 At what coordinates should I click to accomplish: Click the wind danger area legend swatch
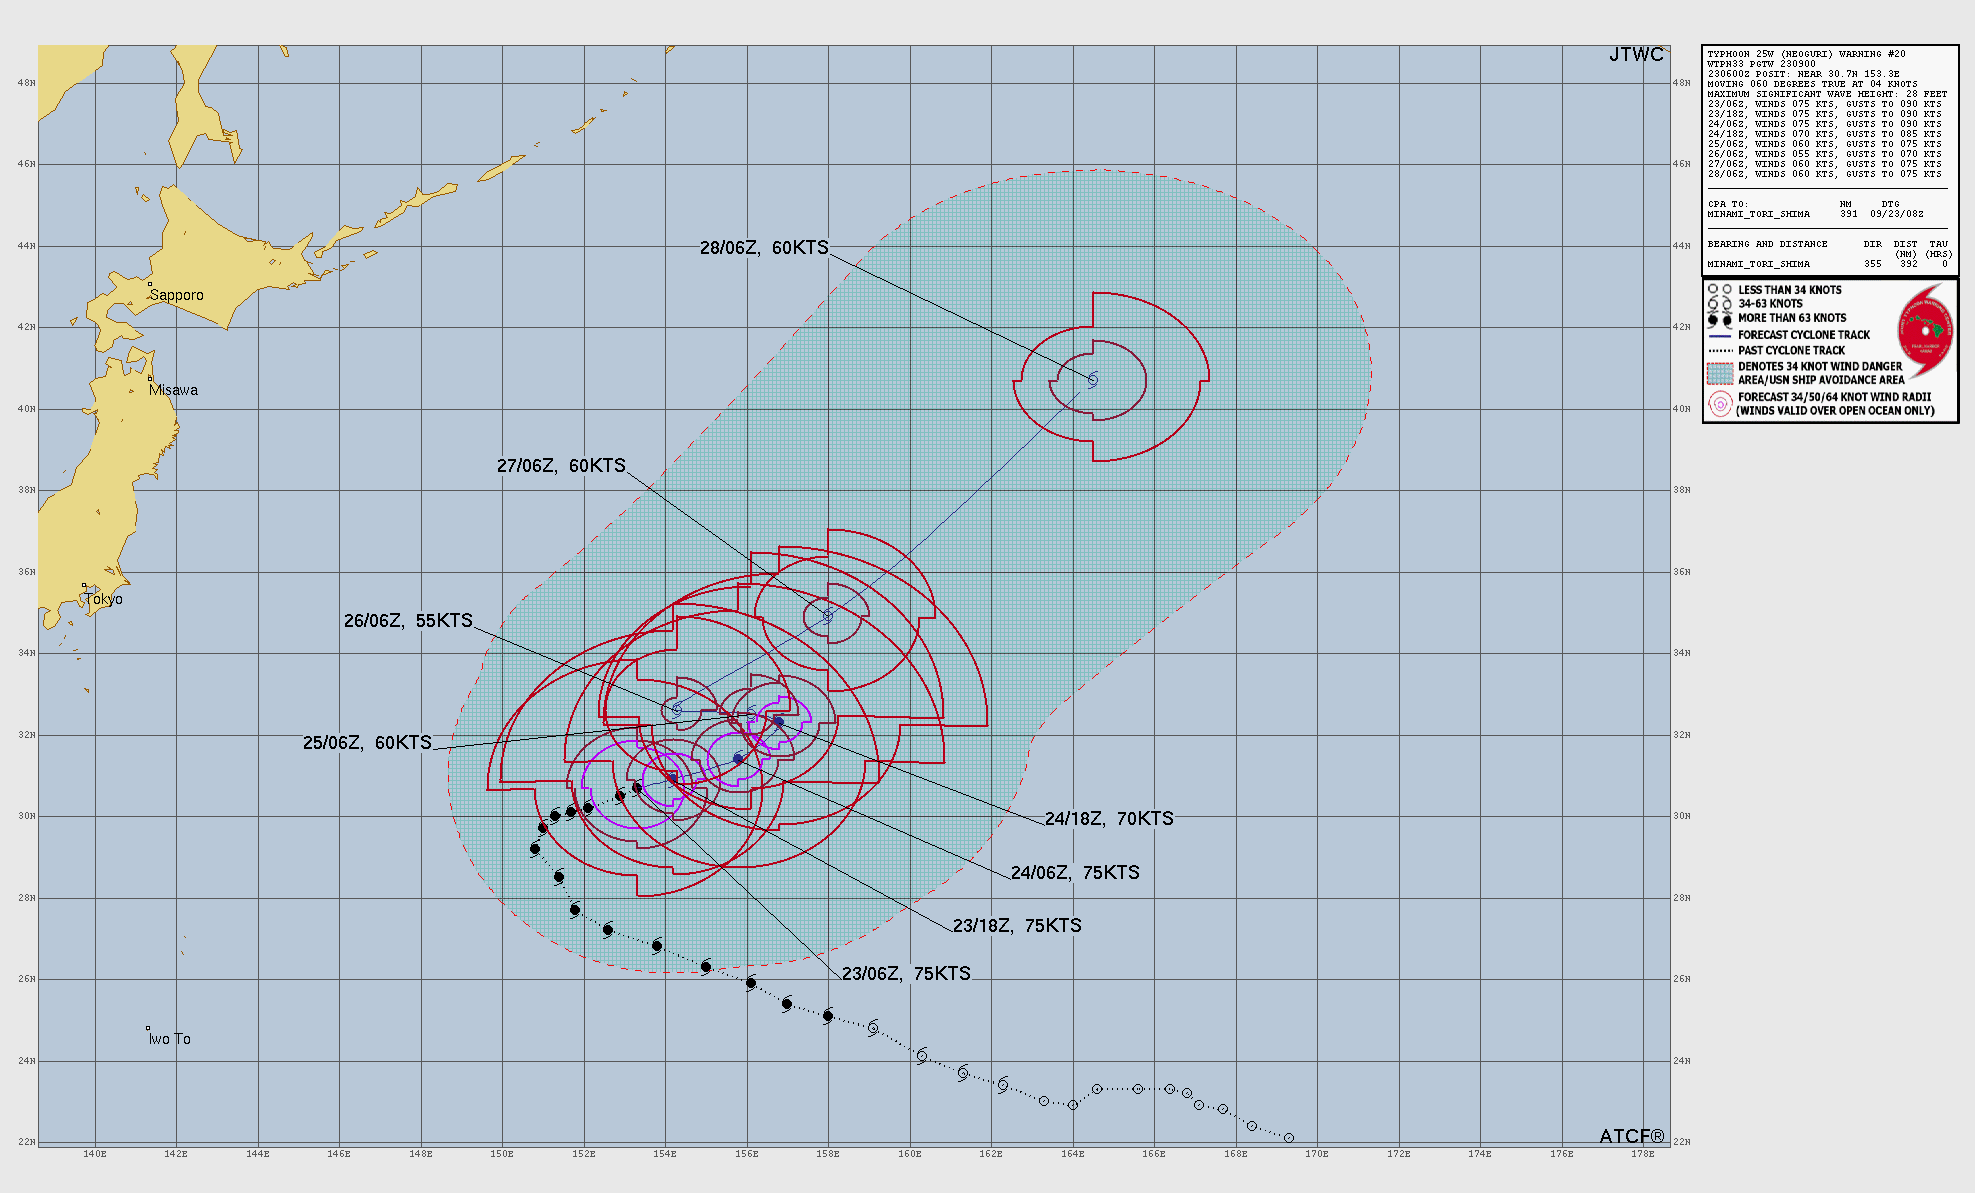click(1720, 373)
